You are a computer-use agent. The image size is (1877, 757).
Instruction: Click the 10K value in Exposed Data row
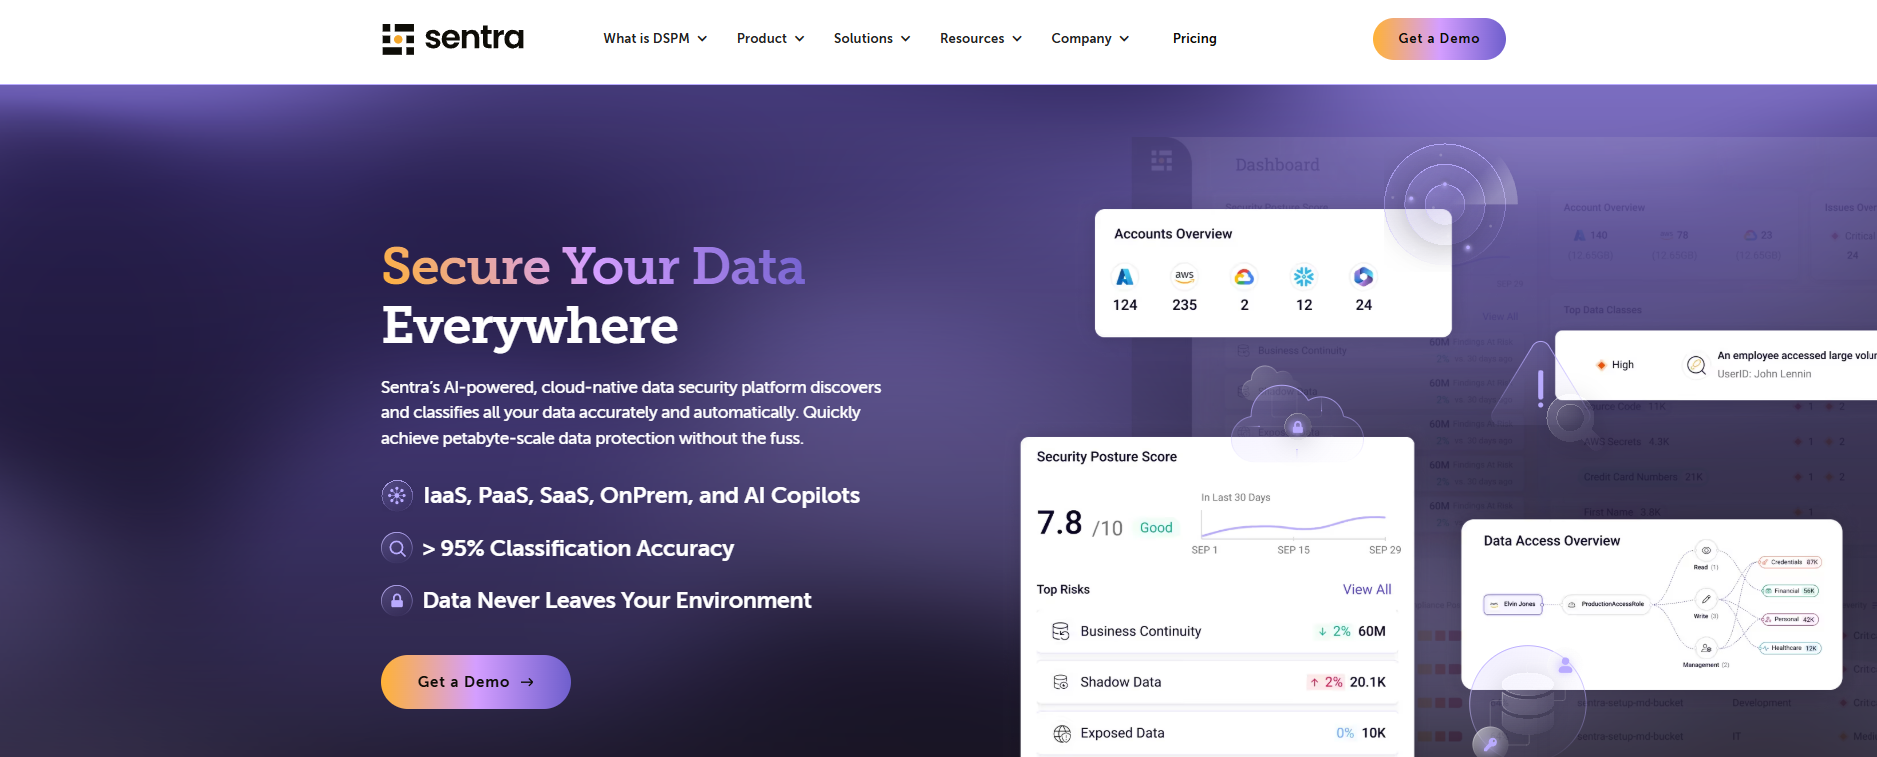tap(1374, 733)
